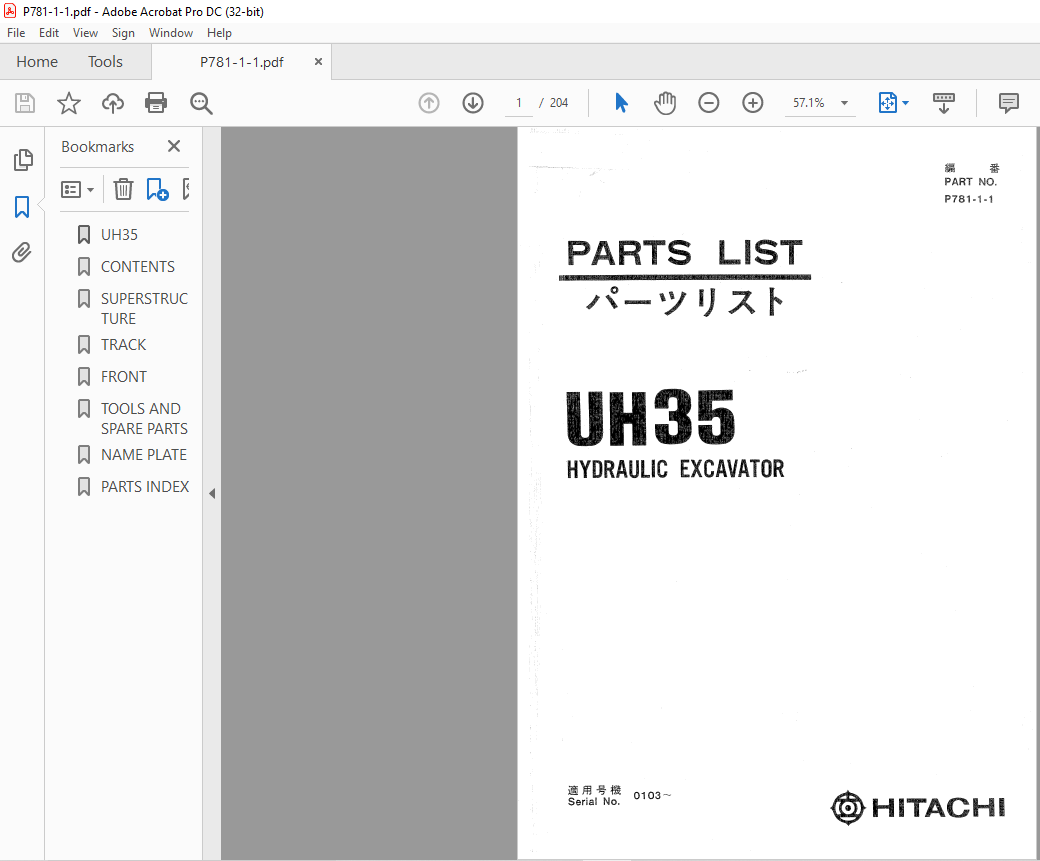The image size is (1040, 861).
Task: Jump to the UH35 bookmark
Action: click(x=119, y=235)
